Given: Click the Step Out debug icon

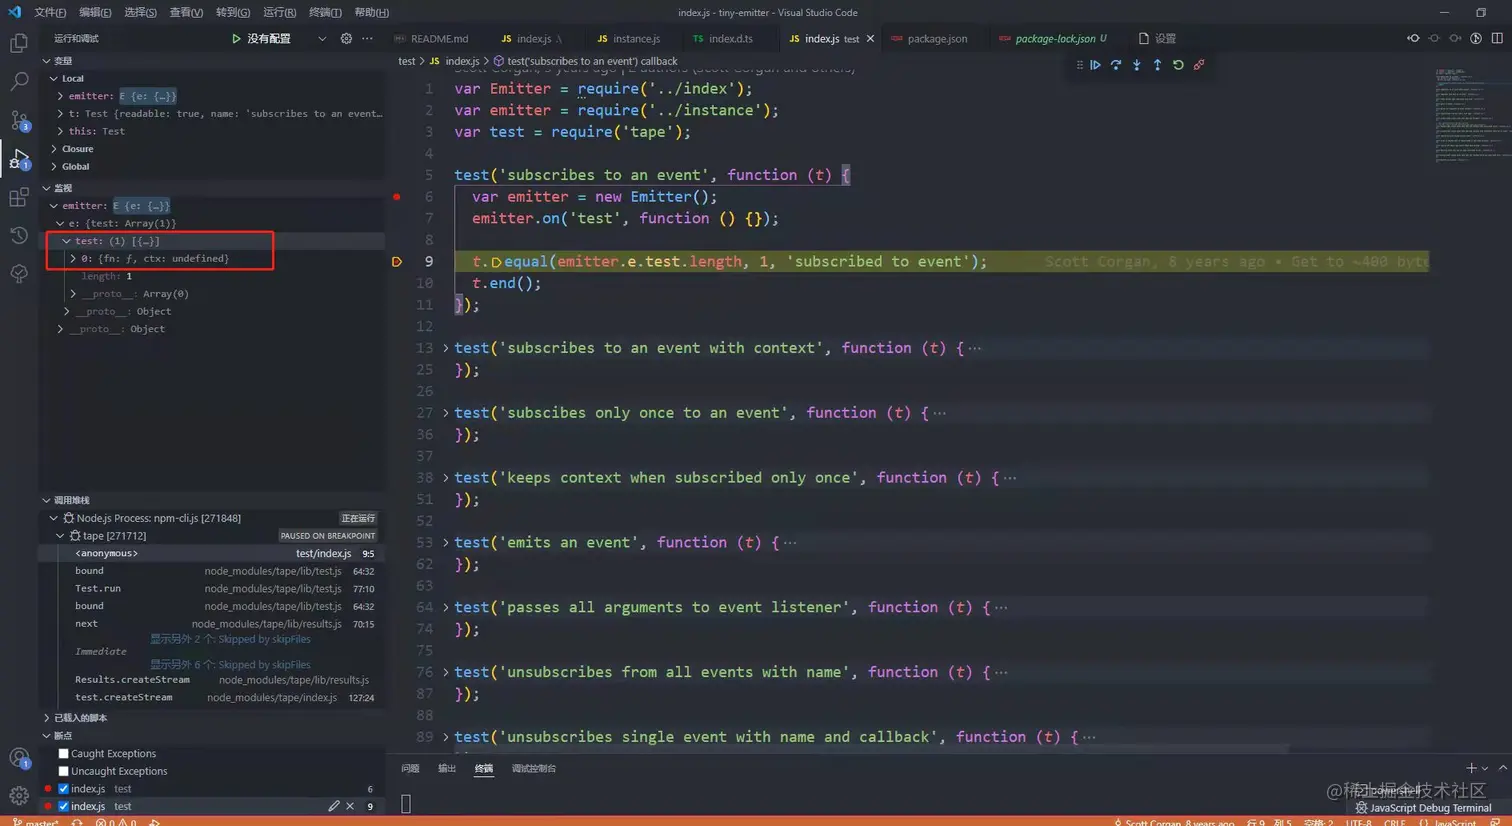Looking at the screenshot, I should pyautogui.click(x=1157, y=65).
